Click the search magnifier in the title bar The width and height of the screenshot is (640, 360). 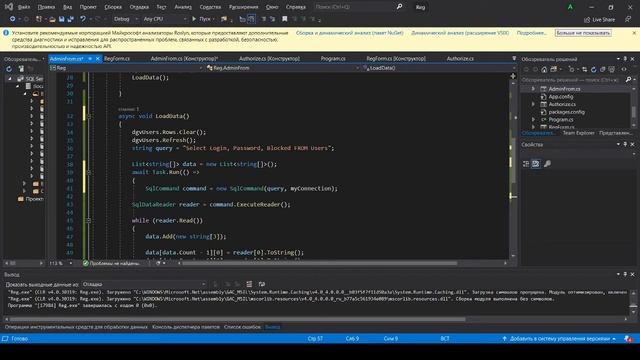tap(399, 7)
